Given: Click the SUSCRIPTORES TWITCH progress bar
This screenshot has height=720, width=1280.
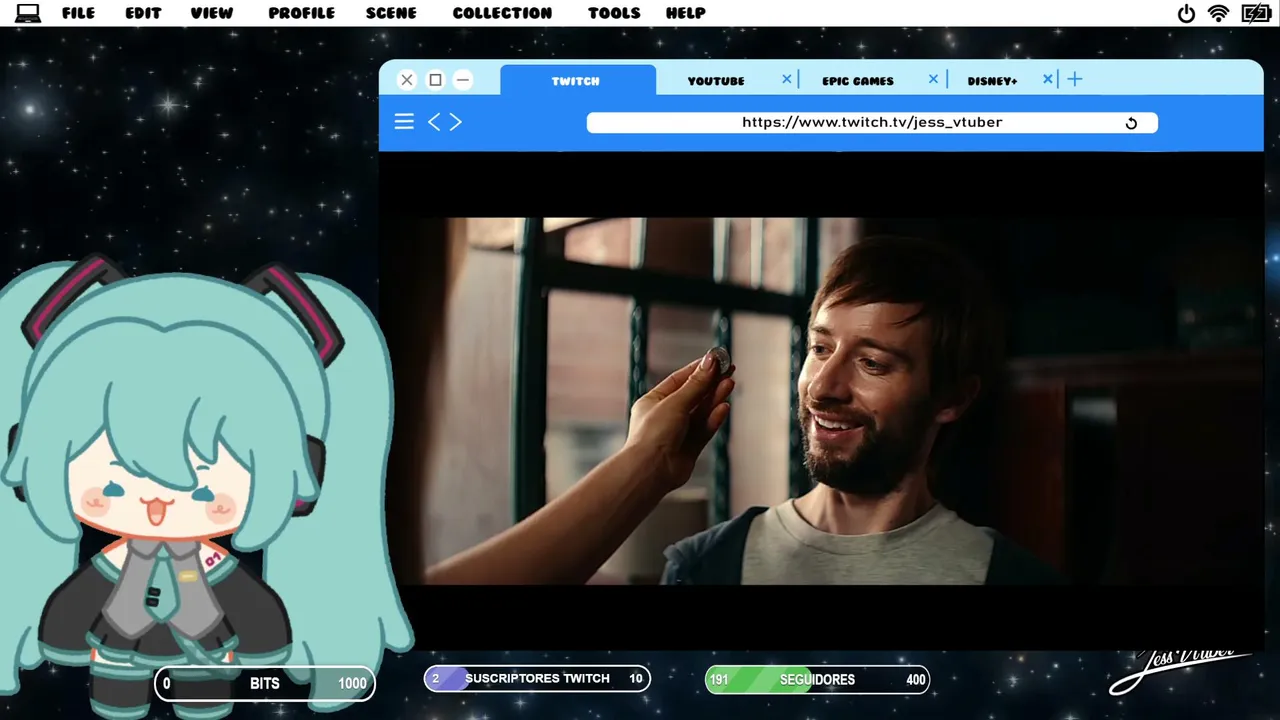Looking at the screenshot, I should [537, 679].
